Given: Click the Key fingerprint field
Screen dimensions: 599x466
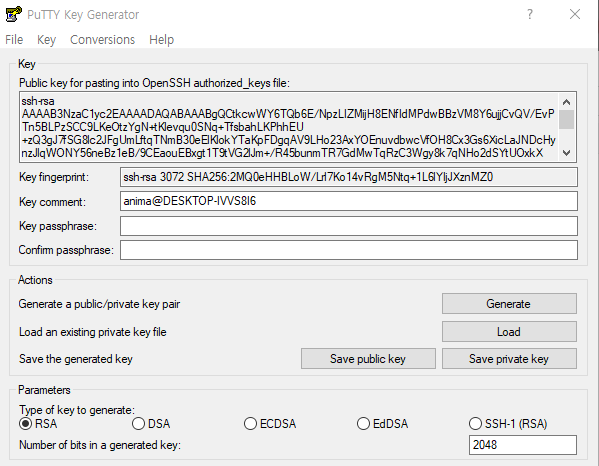Looking at the screenshot, I should tap(348, 177).
